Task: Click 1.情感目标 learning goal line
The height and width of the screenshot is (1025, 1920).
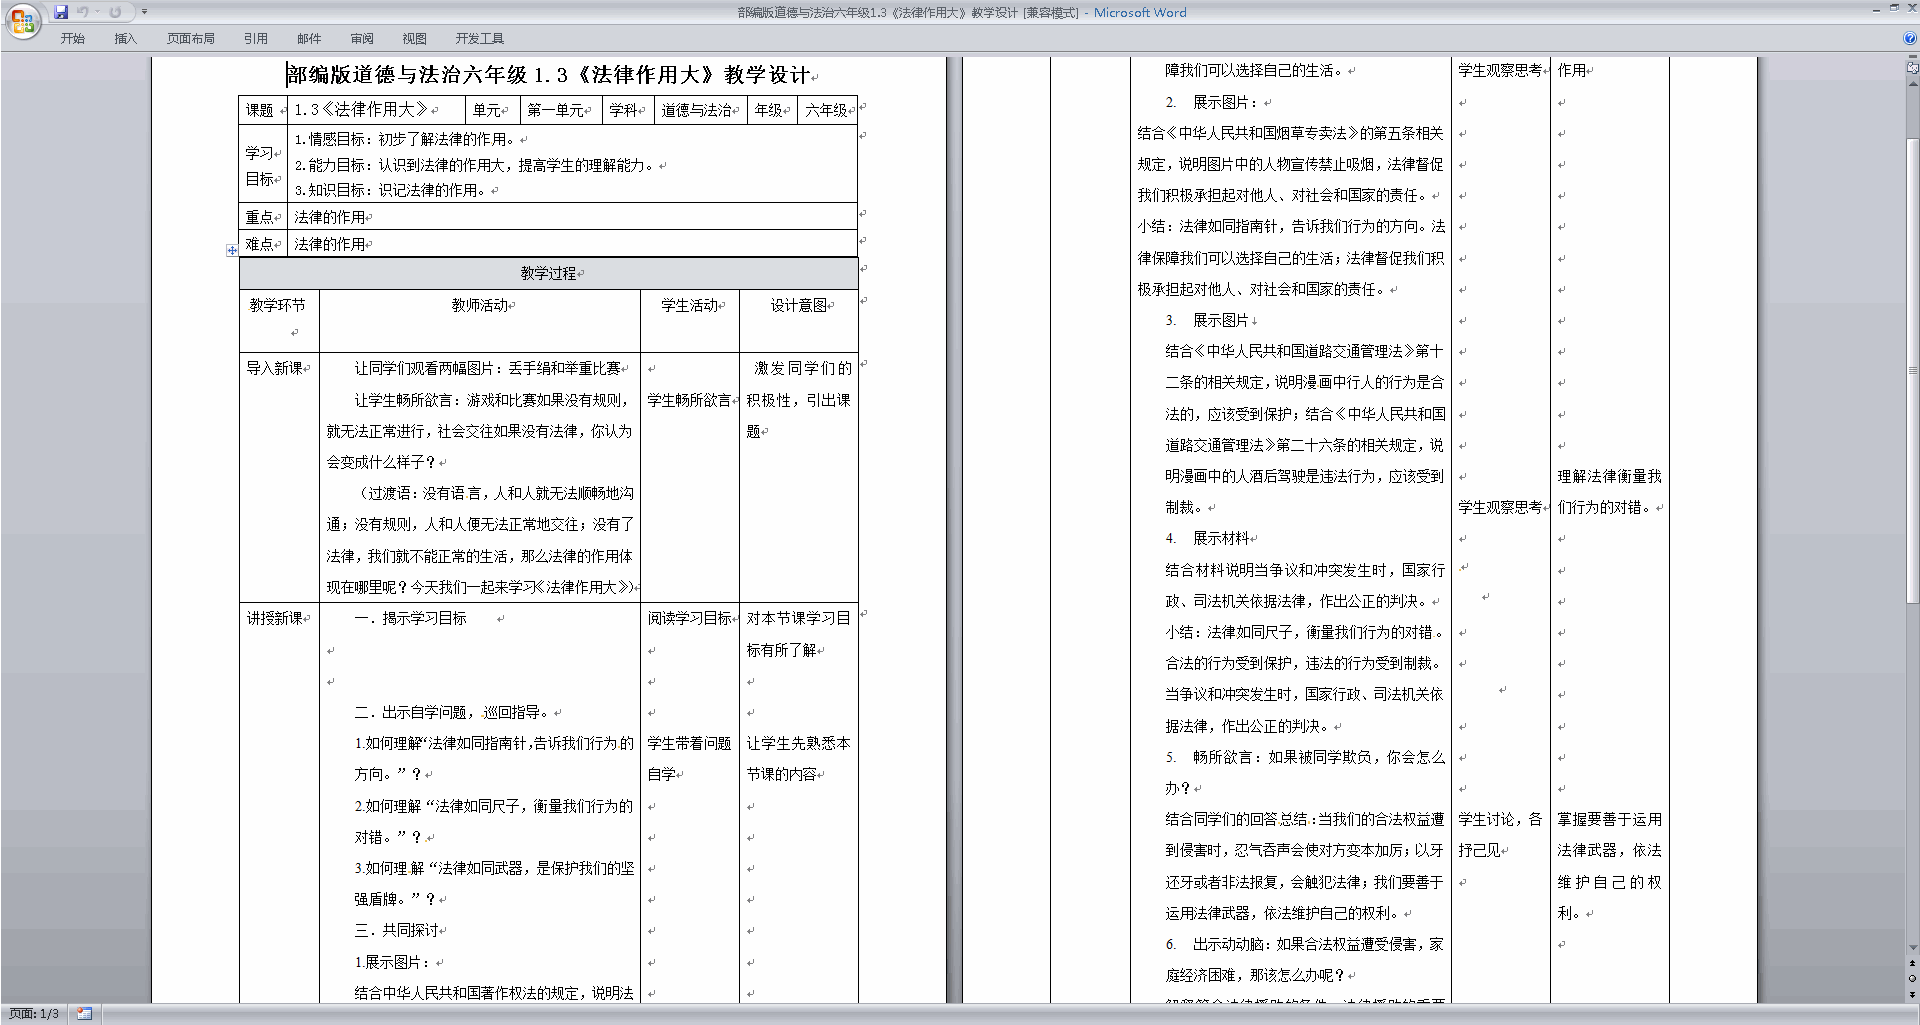Action: click(405, 140)
